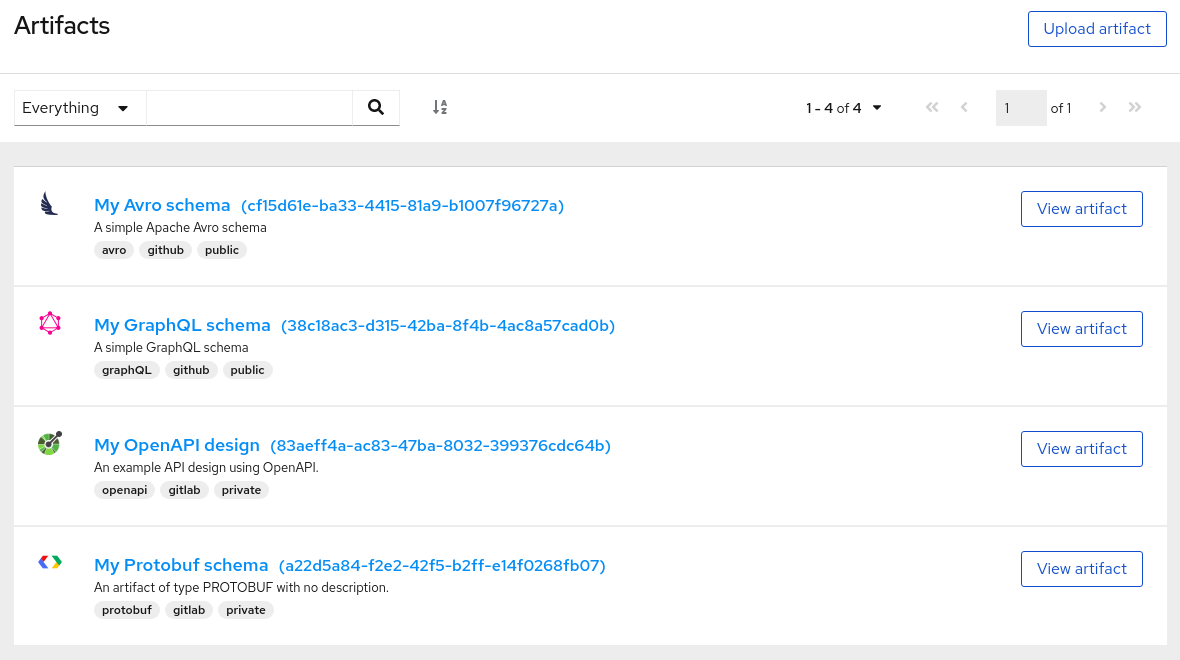Click the Upload artifact button
This screenshot has height=660, width=1180.
[x=1097, y=29]
